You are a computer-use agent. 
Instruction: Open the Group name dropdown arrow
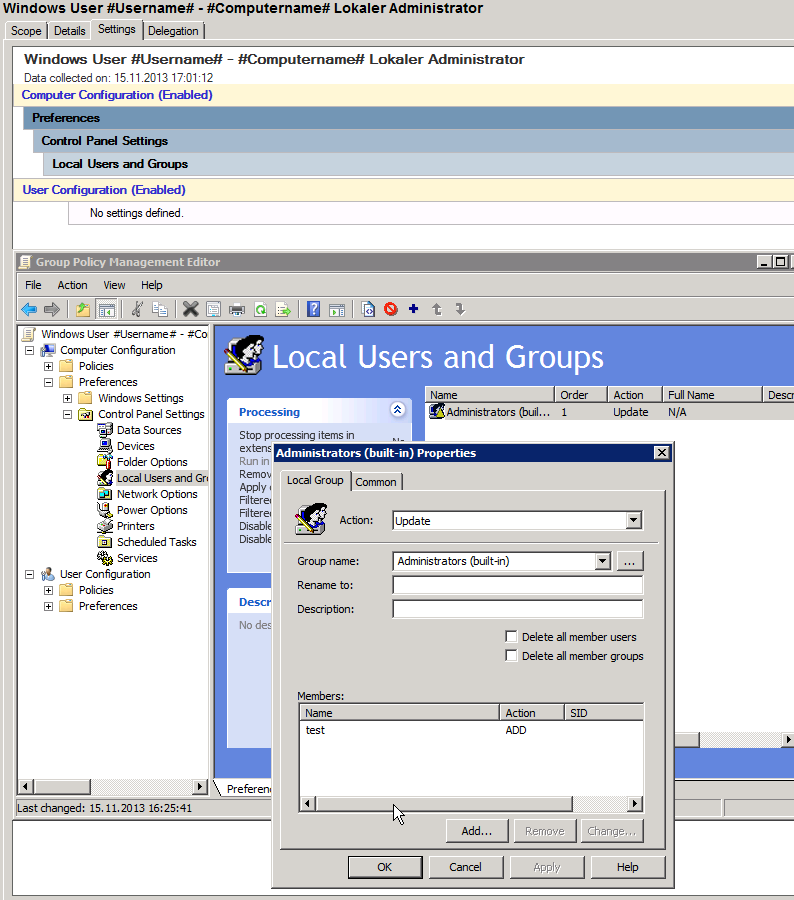[x=602, y=561]
